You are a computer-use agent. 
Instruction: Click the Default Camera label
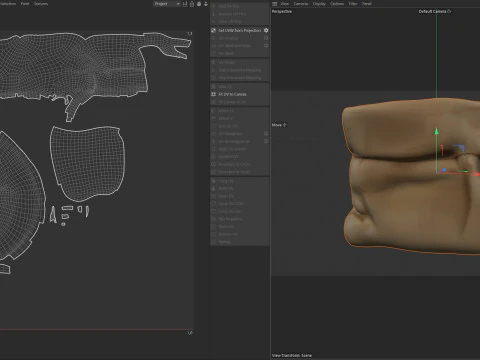(435, 11)
